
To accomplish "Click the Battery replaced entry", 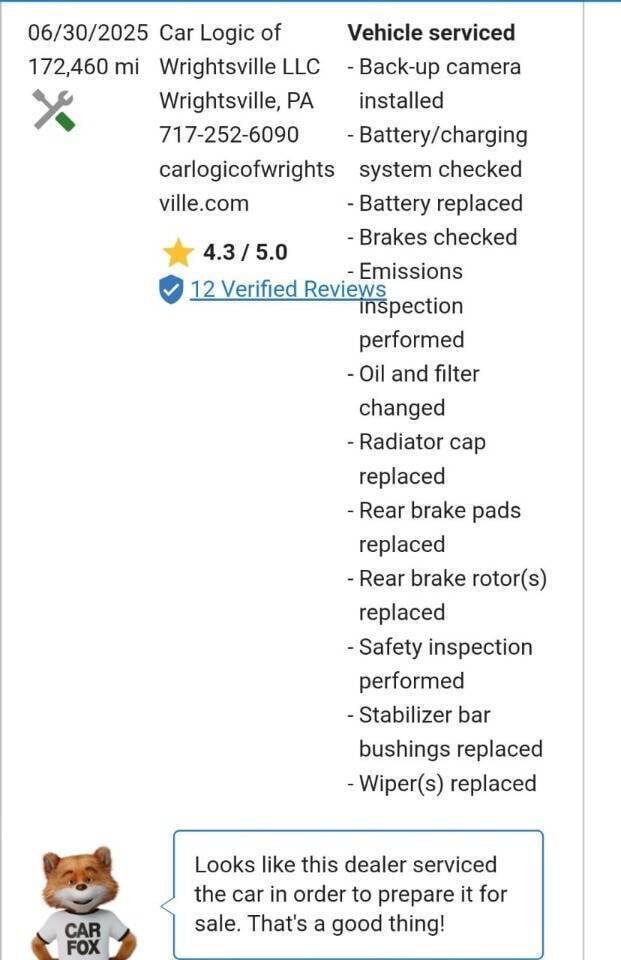I will [435, 203].
